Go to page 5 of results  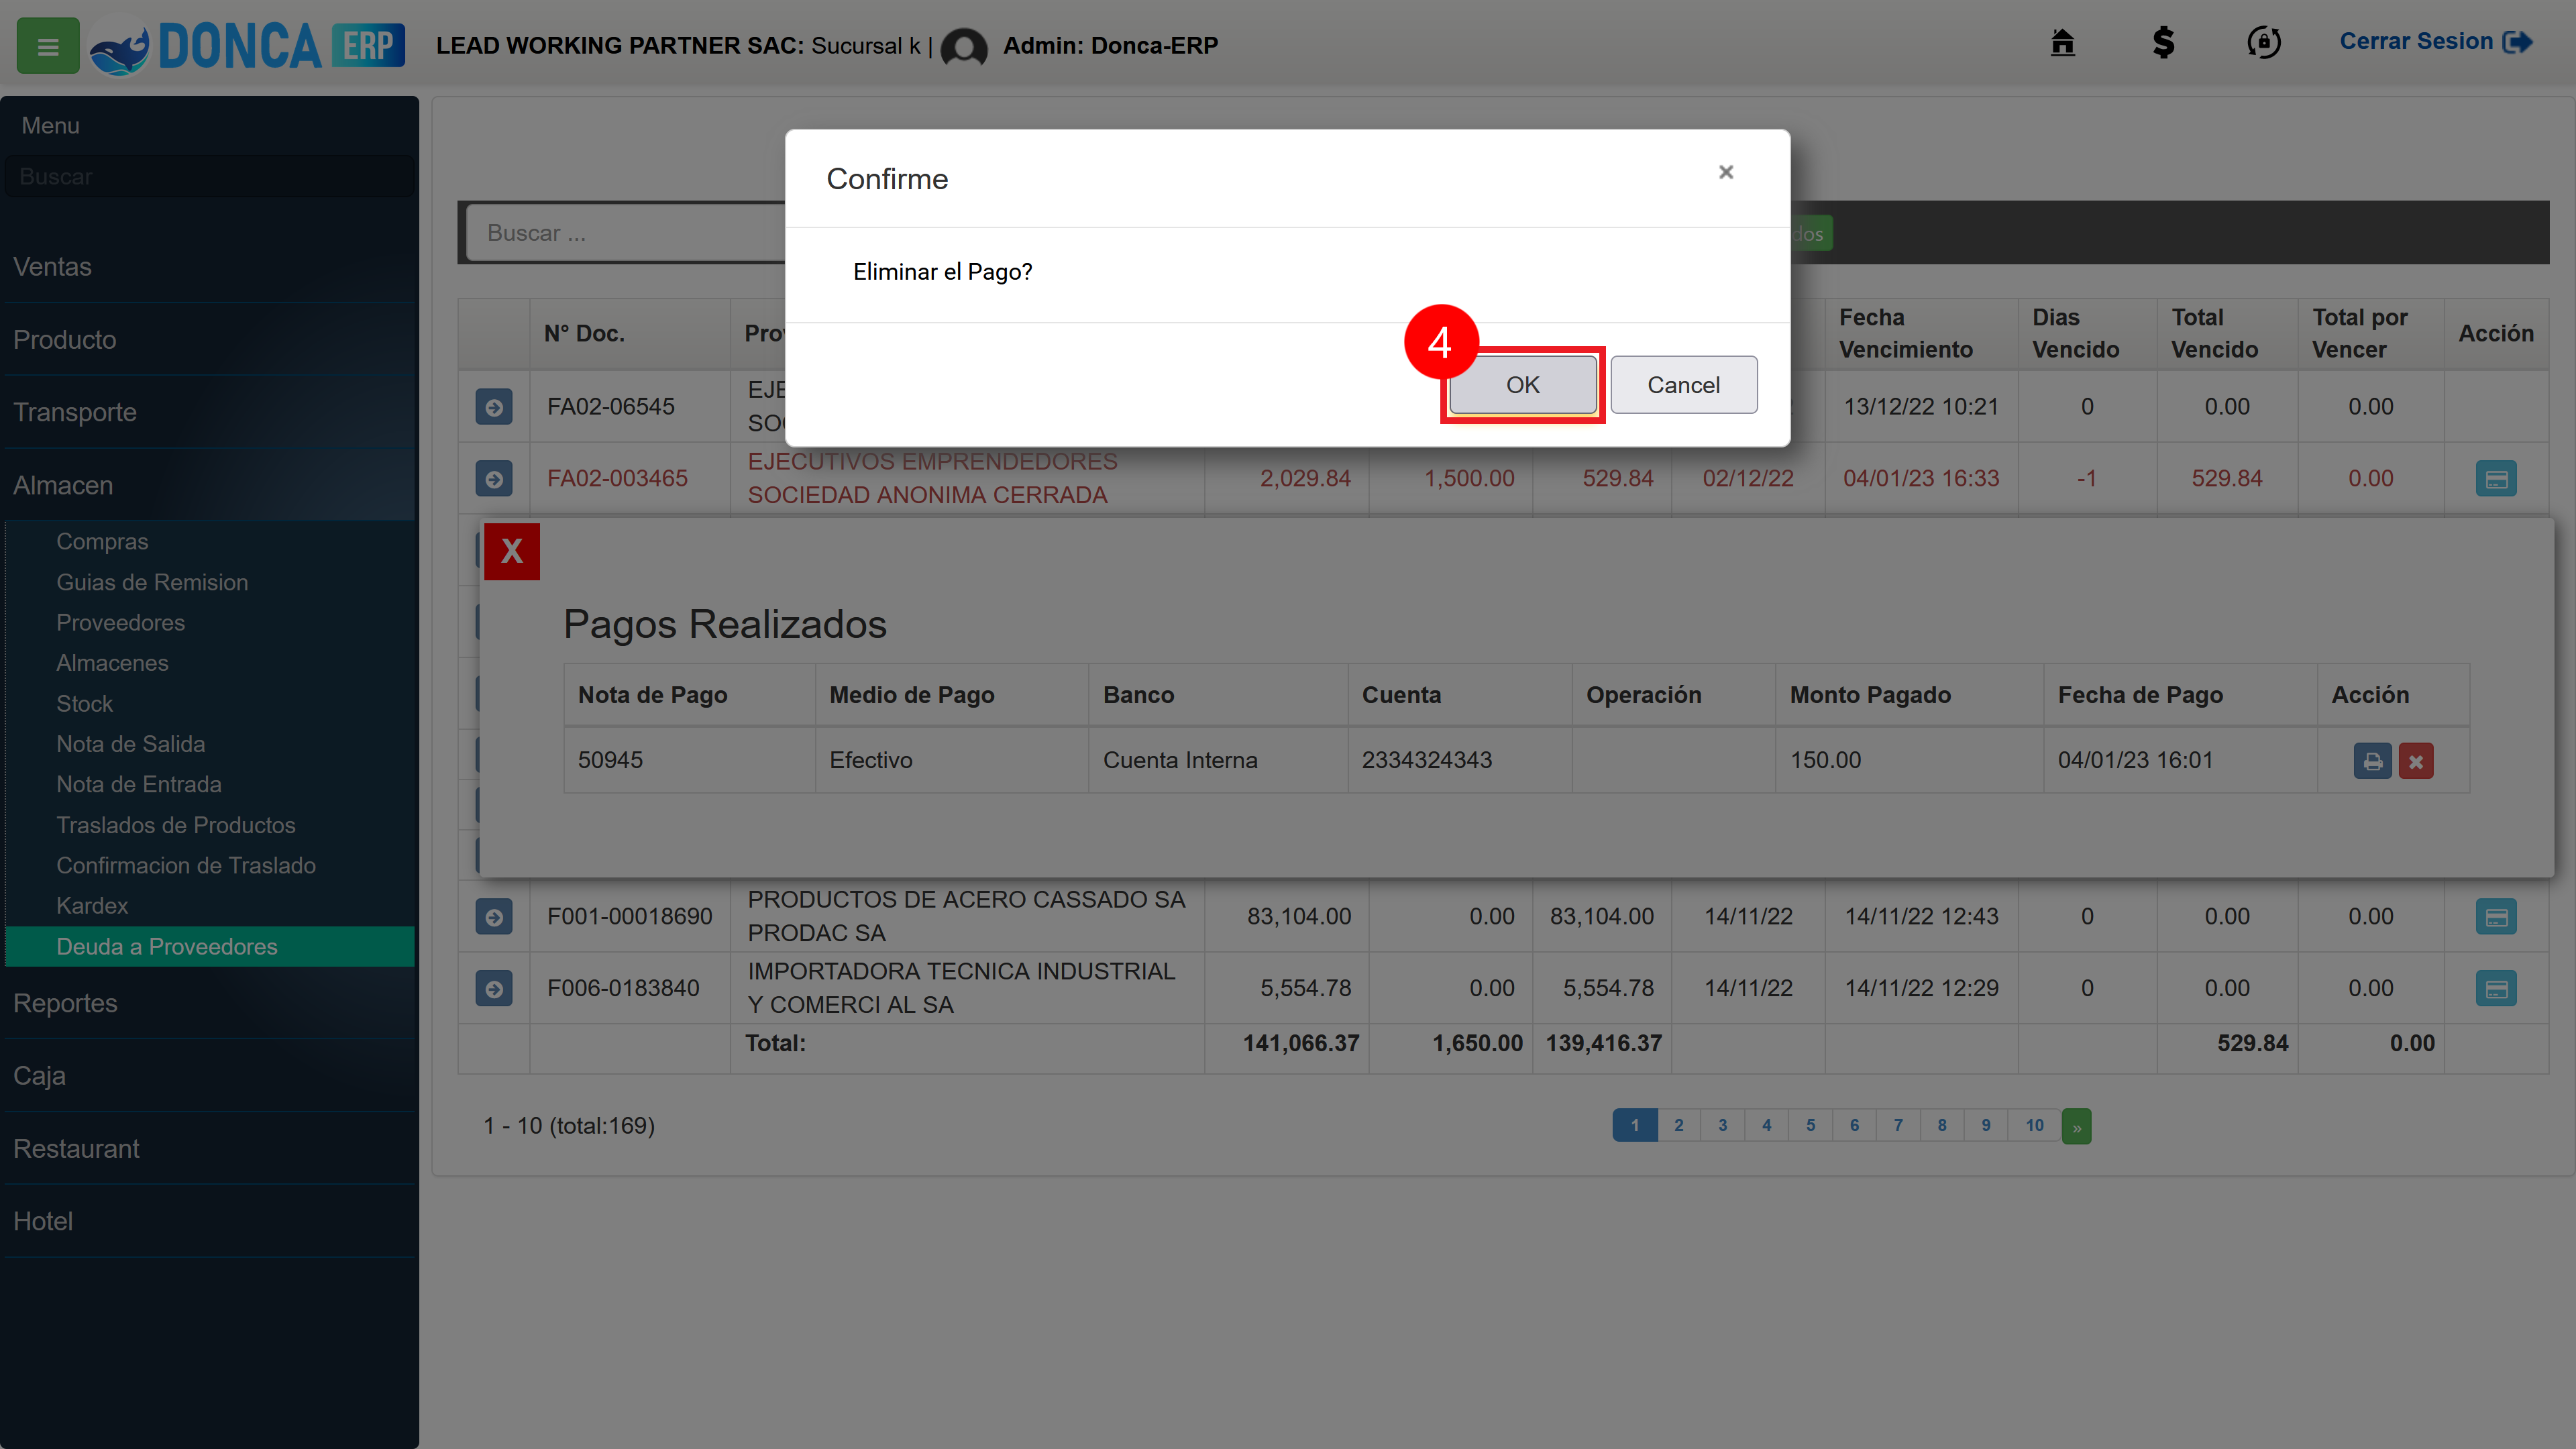pos(1810,1125)
